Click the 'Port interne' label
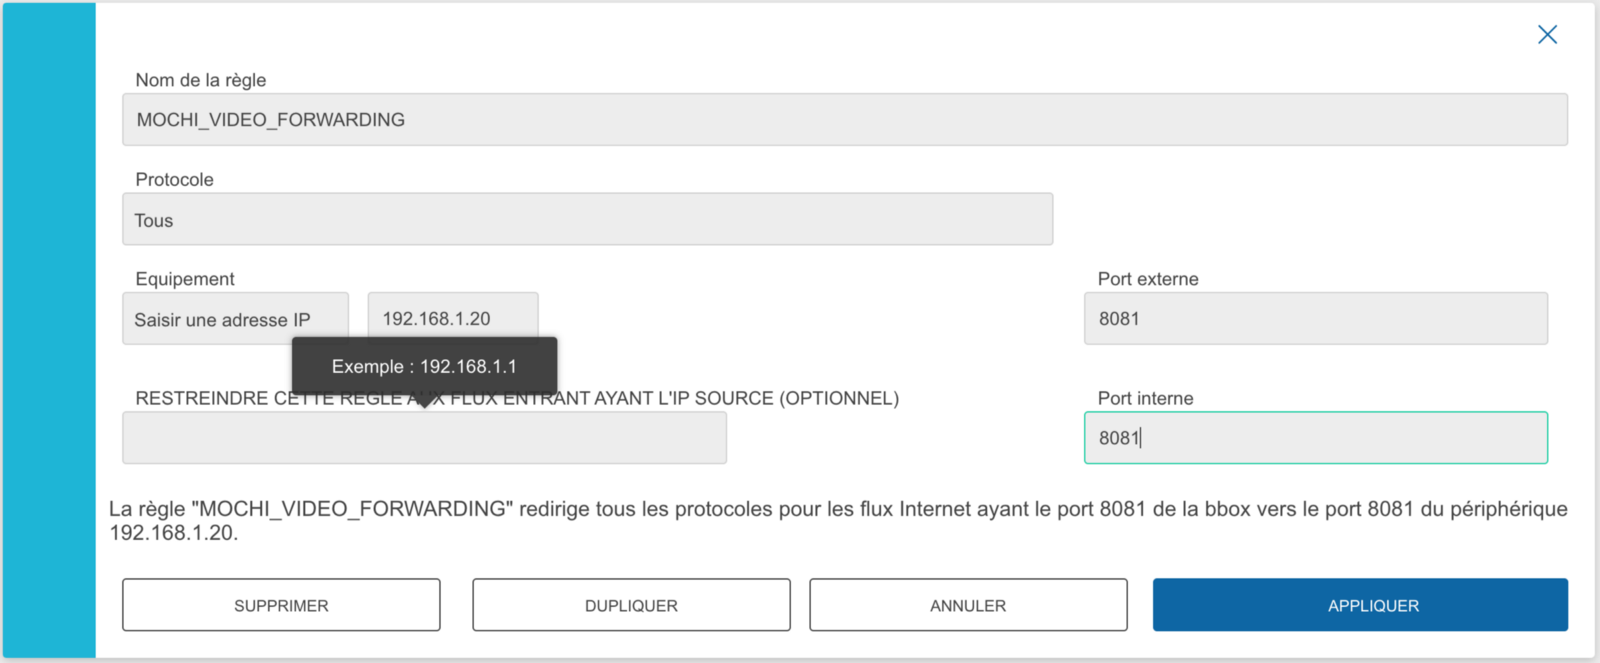 pos(1146,398)
